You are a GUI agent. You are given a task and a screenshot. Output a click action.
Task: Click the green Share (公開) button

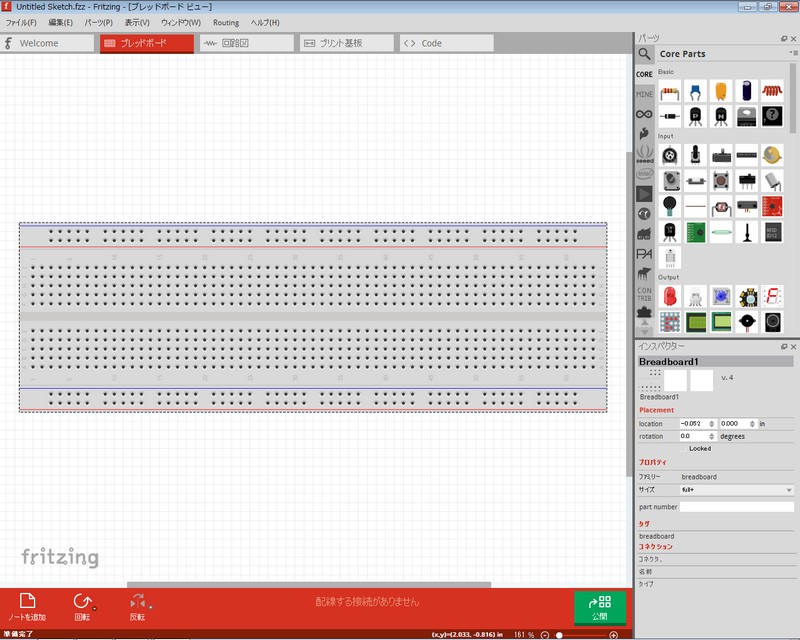click(600, 607)
